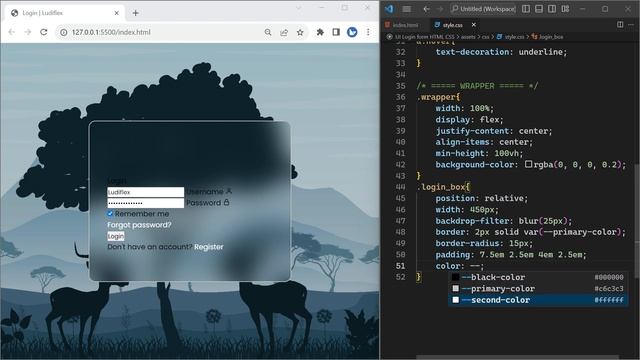Image resolution: width=640 pixels, height=360 pixels.
Task: Click the VS Code logo icon
Action: (x=389, y=9)
